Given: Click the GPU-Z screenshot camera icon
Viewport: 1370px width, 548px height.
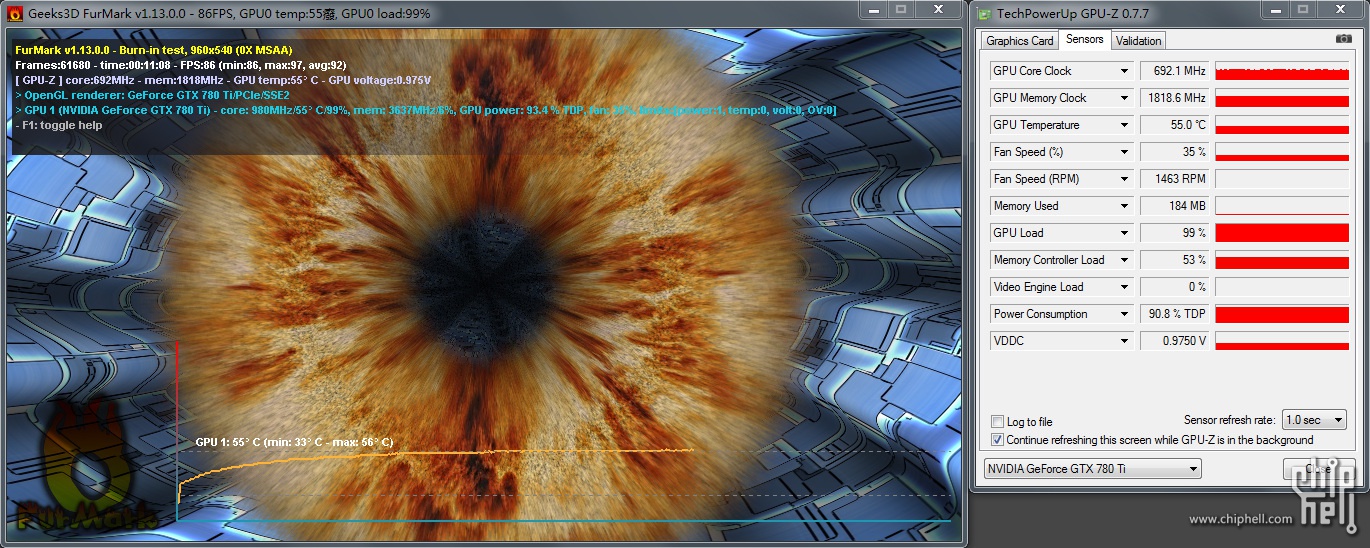Looking at the screenshot, I should pos(1343,39).
